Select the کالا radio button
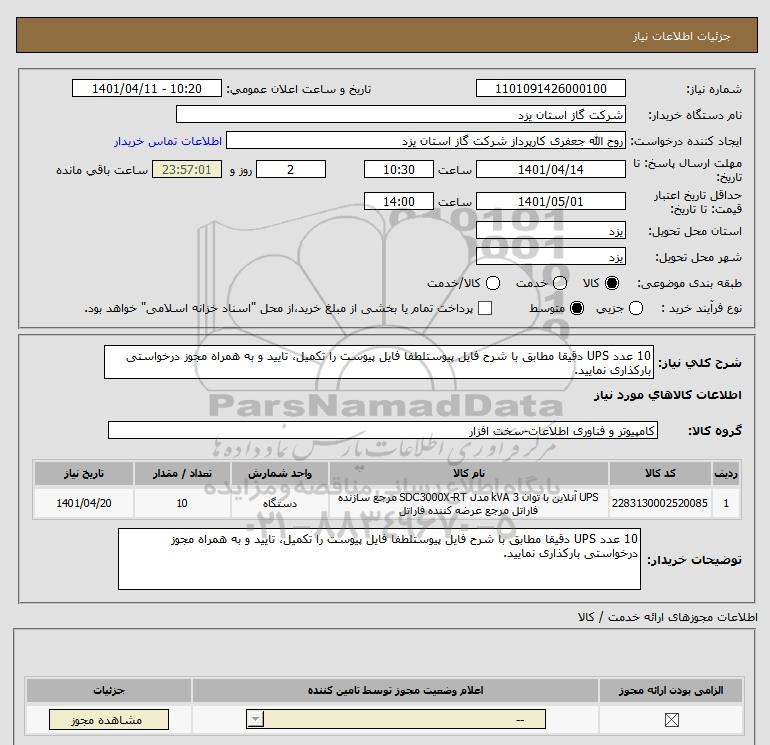The image size is (770, 745). (612, 283)
